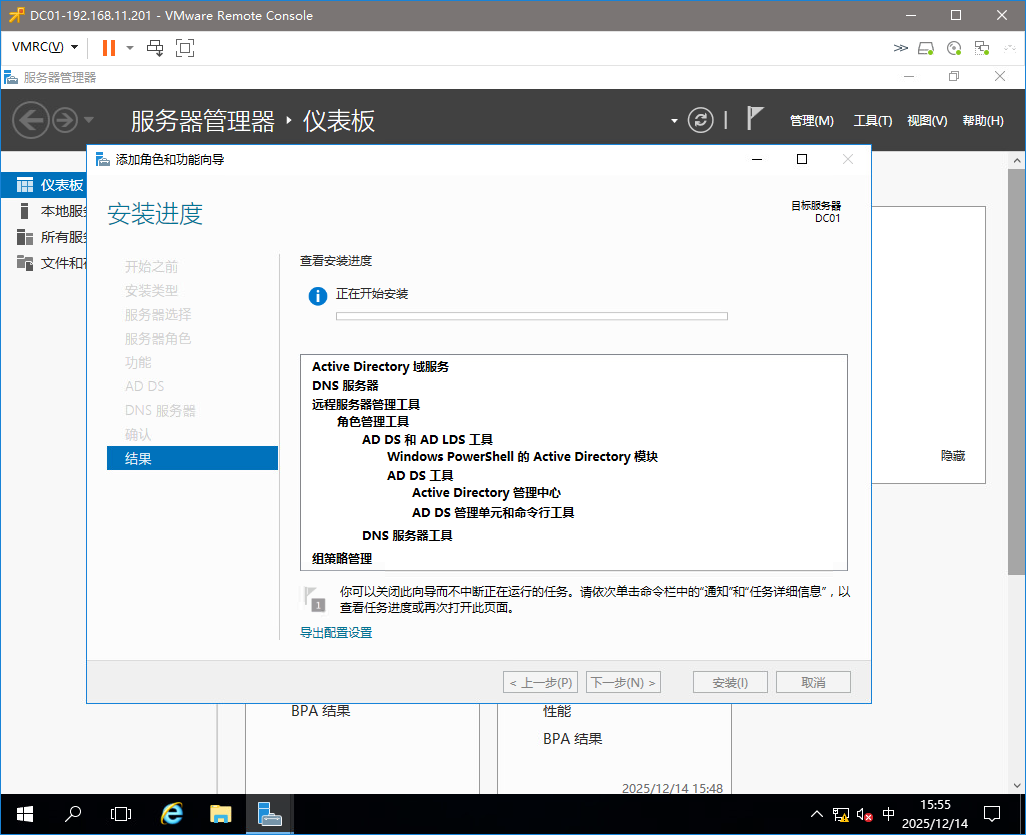Screen dimensions: 1026x835
Task: Click the 上一步(P) button
Action: click(540, 682)
